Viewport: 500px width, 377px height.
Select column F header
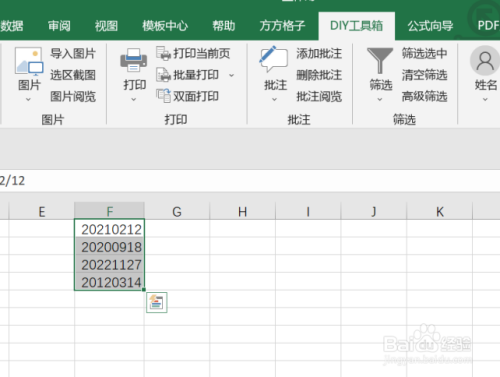pos(110,211)
